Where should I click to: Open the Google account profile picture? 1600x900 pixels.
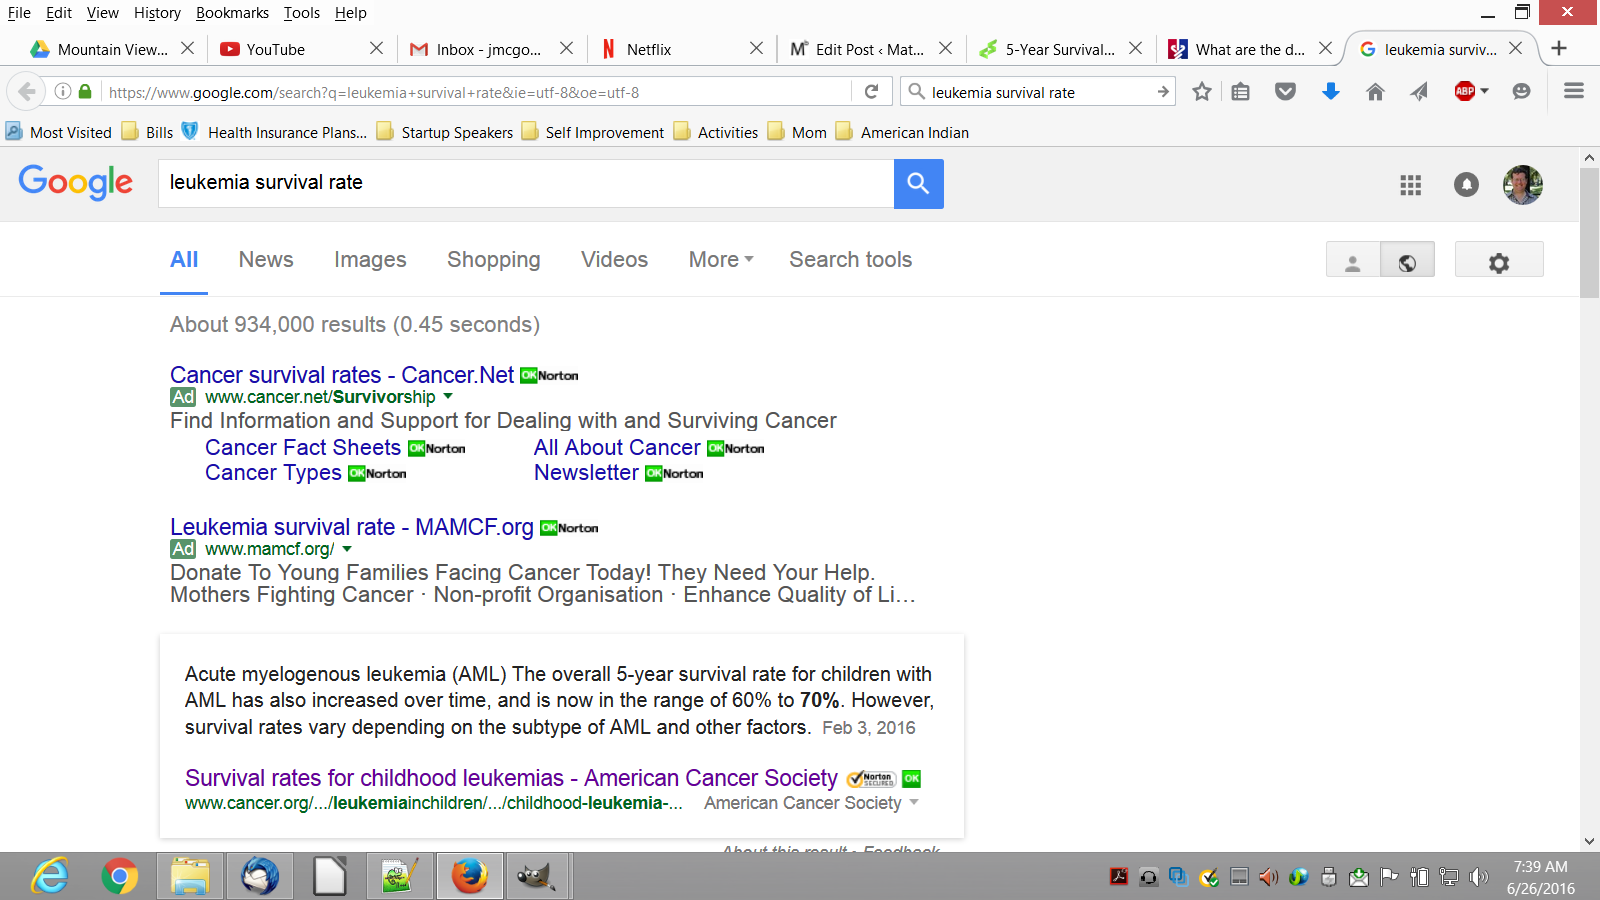1523,184
